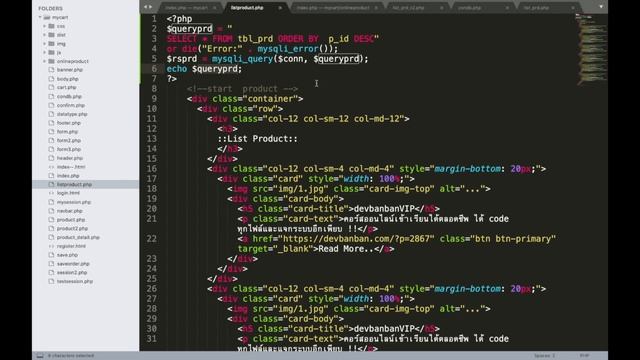Click 'tbl_prd' in the SQL on line 3
Image resolution: width=640 pixels, height=360 pixels.
coord(255,39)
